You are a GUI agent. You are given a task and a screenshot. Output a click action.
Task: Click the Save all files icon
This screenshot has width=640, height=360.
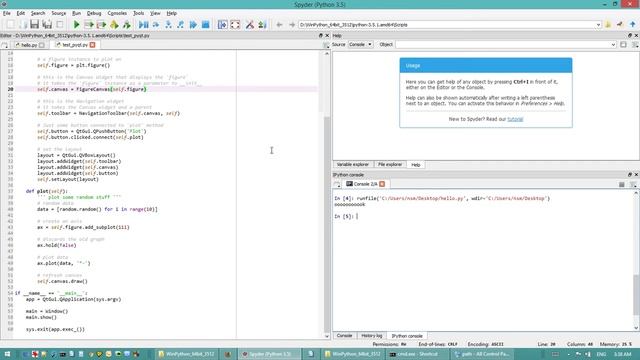[47, 24]
